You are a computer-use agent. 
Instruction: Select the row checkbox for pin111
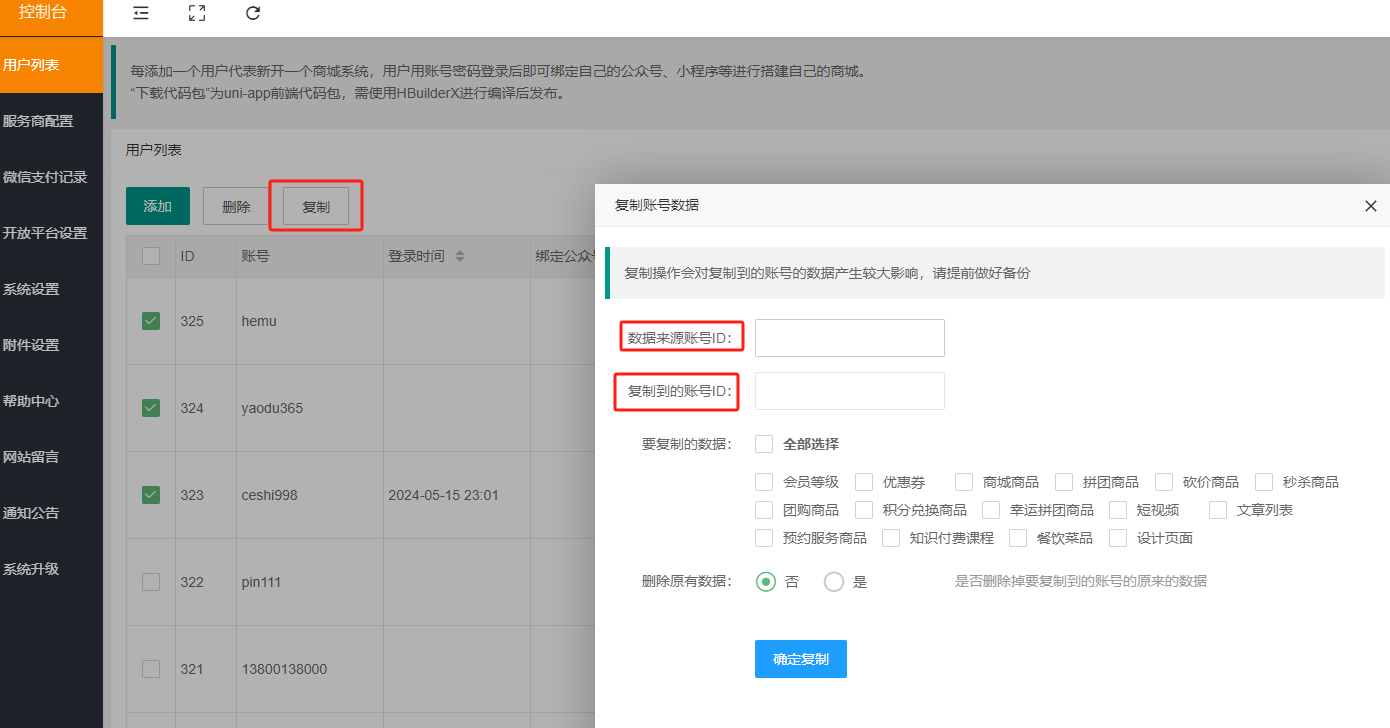coord(151,582)
